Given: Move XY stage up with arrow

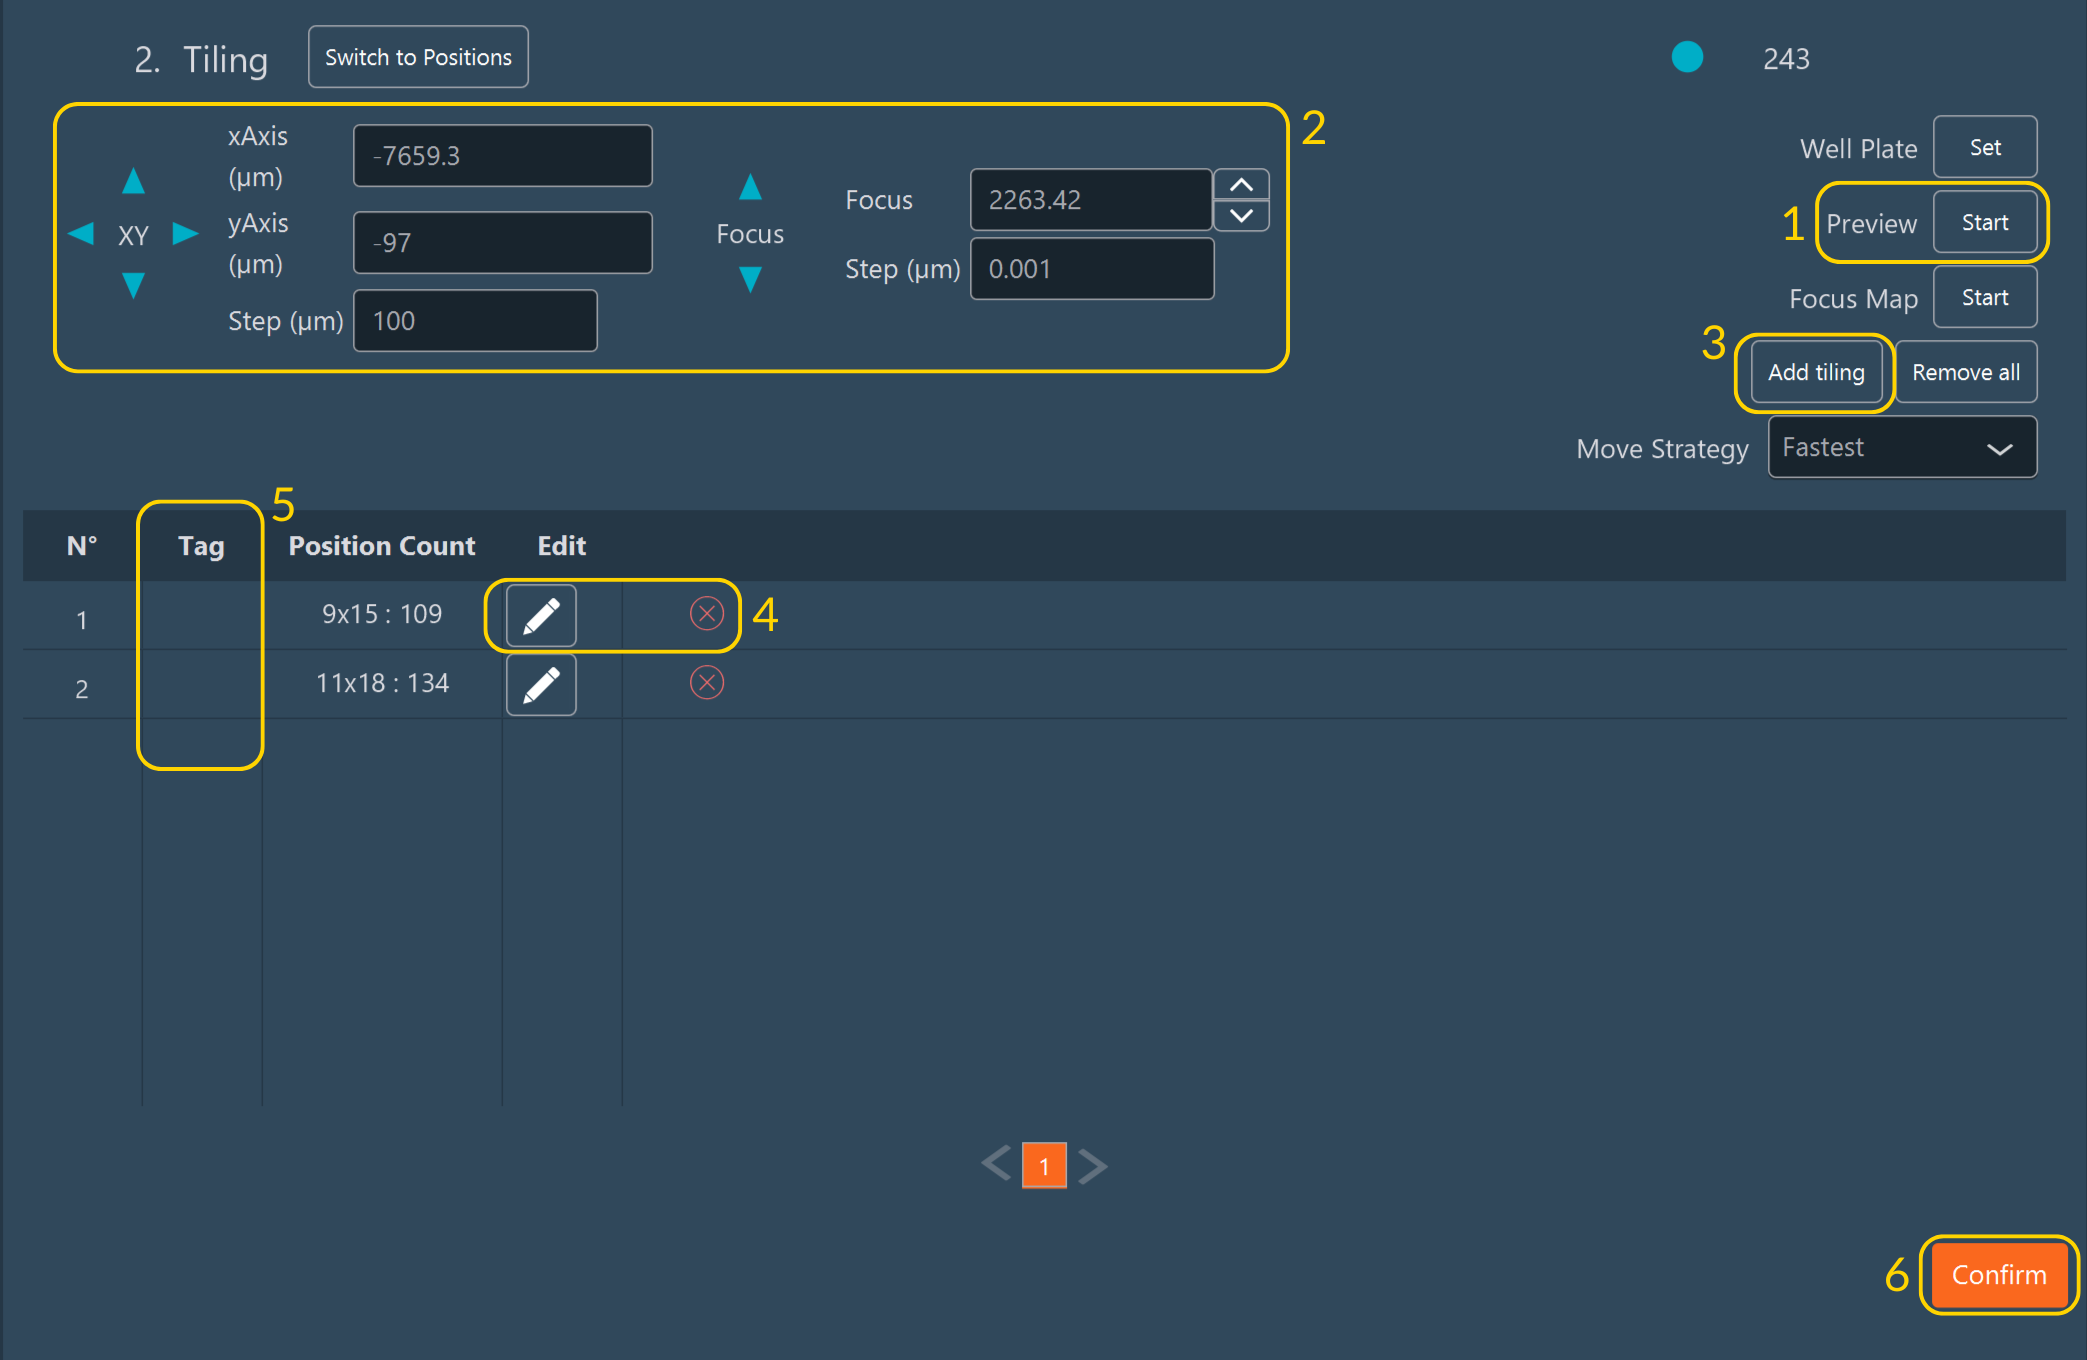Looking at the screenshot, I should (133, 181).
